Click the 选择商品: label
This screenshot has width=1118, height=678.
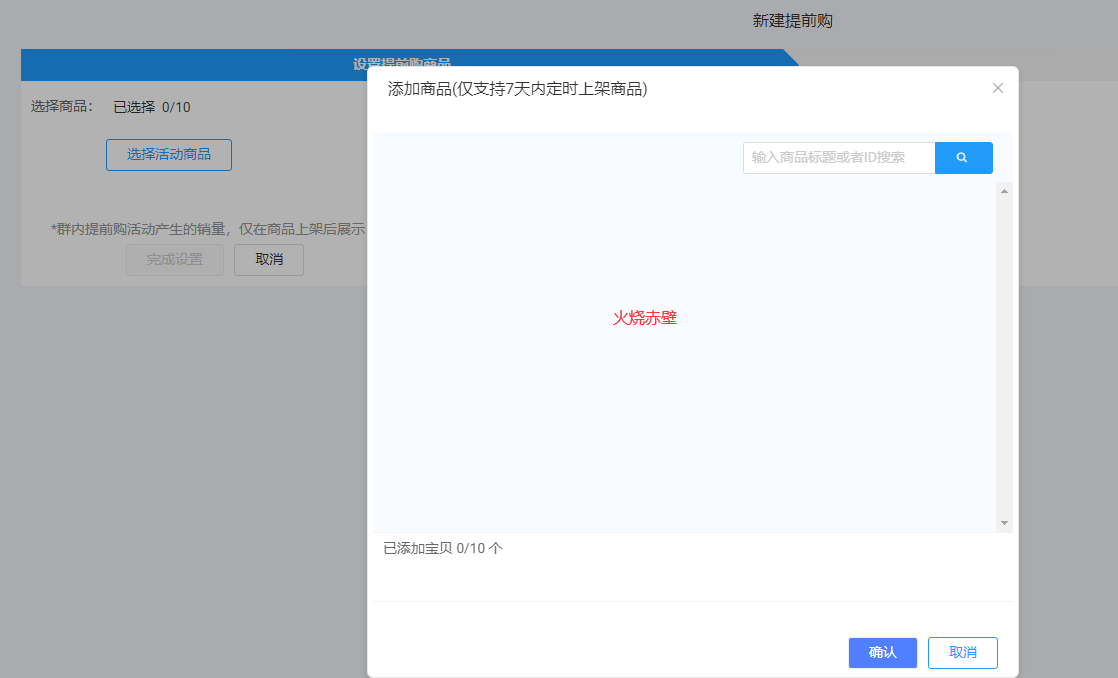(62, 107)
